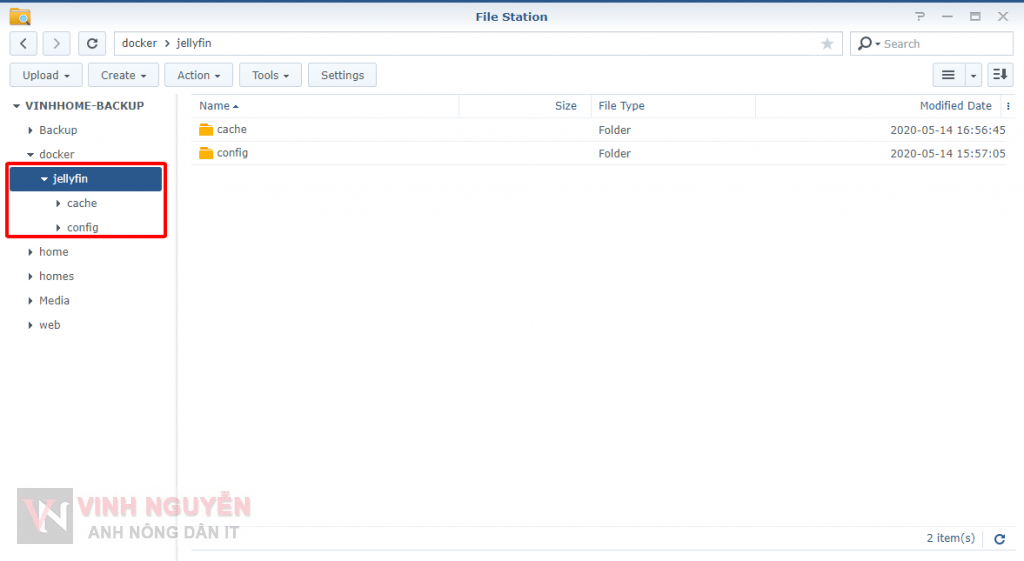This screenshot has width=1024, height=561.
Task: Click the date 2020-05-14 16:56:45
Action: (948, 130)
